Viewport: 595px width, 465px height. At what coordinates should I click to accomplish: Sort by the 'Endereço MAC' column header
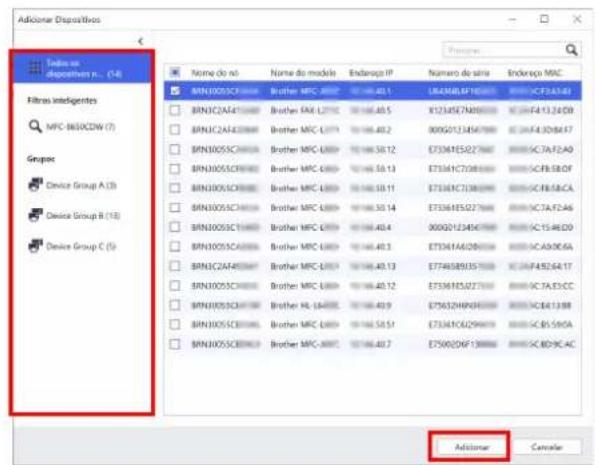534,73
